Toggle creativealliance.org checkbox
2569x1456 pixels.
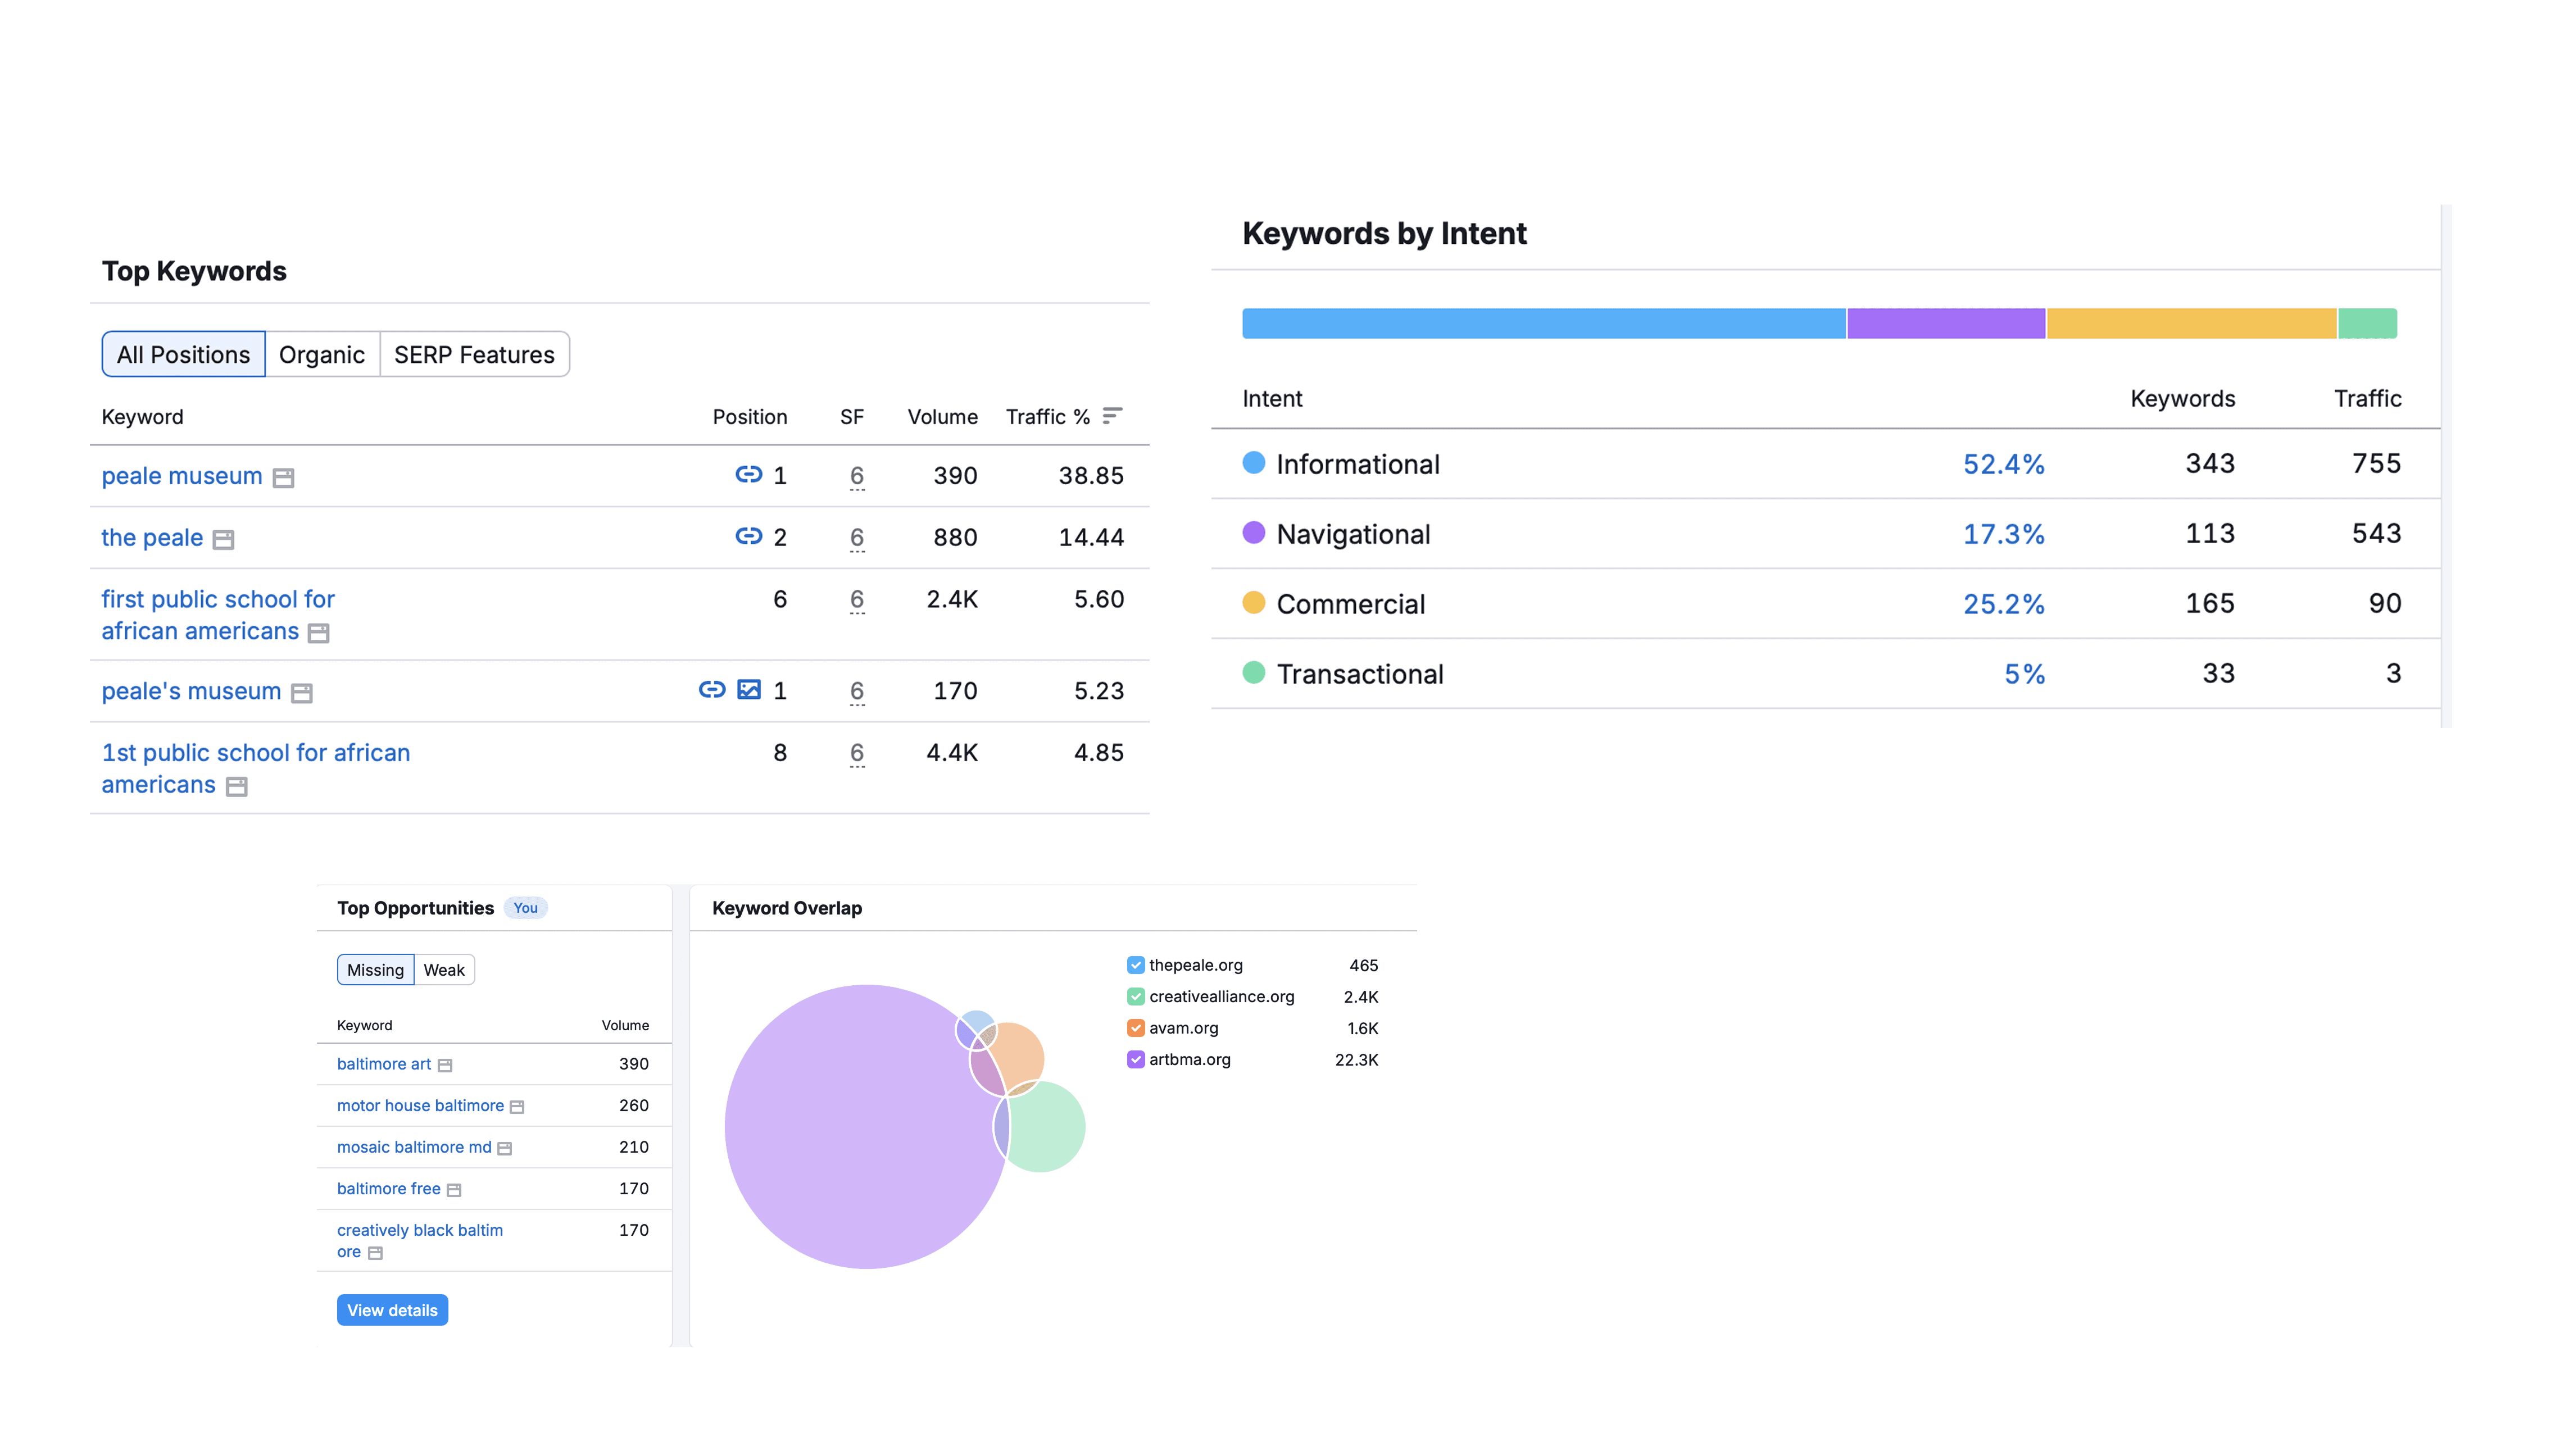coord(1135,997)
